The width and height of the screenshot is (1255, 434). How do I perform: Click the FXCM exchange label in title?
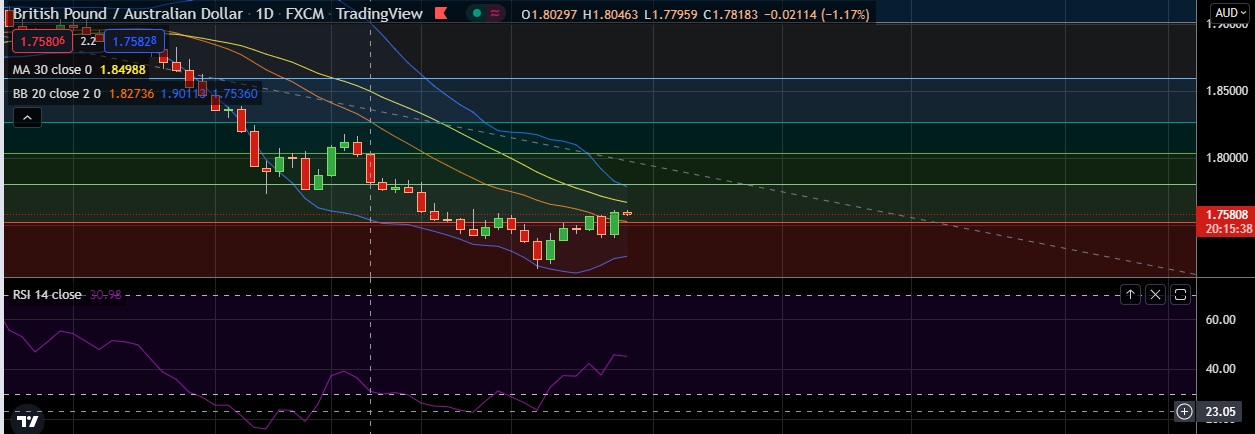pos(305,14)
